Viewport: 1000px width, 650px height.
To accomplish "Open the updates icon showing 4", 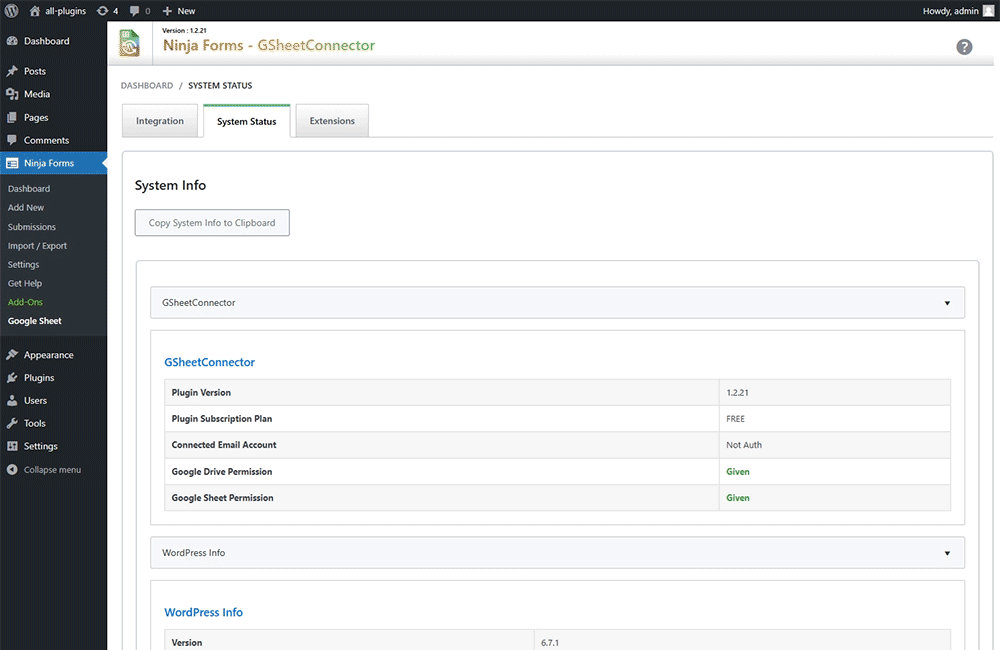I will tap(102, 11).
